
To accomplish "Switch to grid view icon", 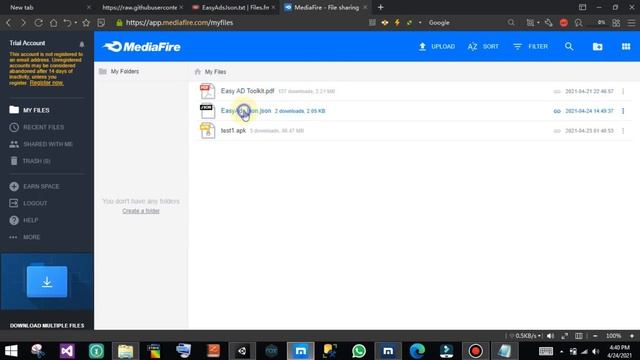I will pos(626,47).
